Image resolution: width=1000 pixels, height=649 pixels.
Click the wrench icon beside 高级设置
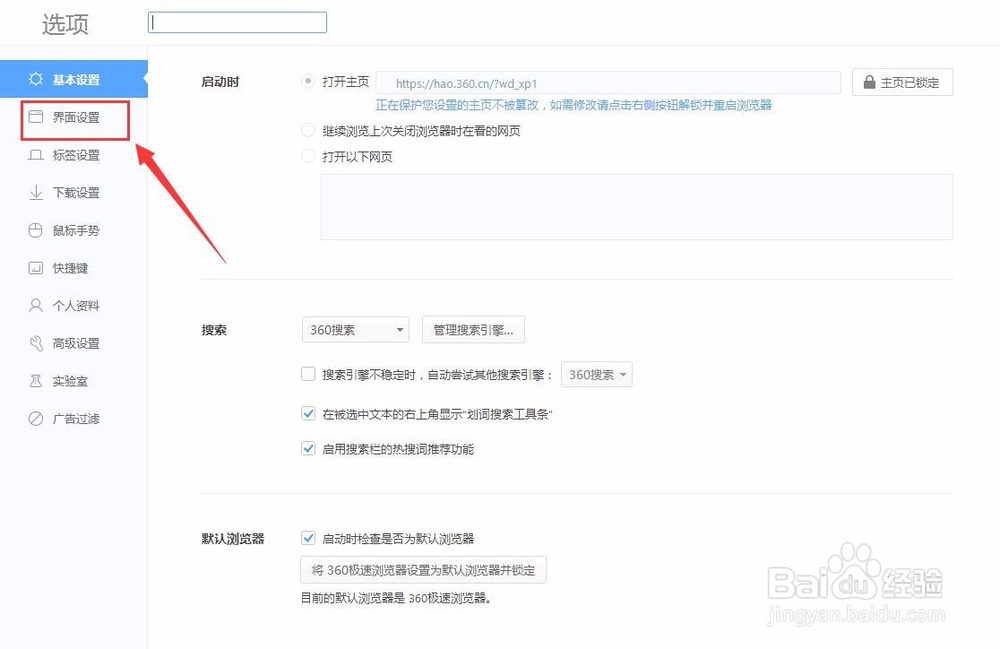[36, 343]
